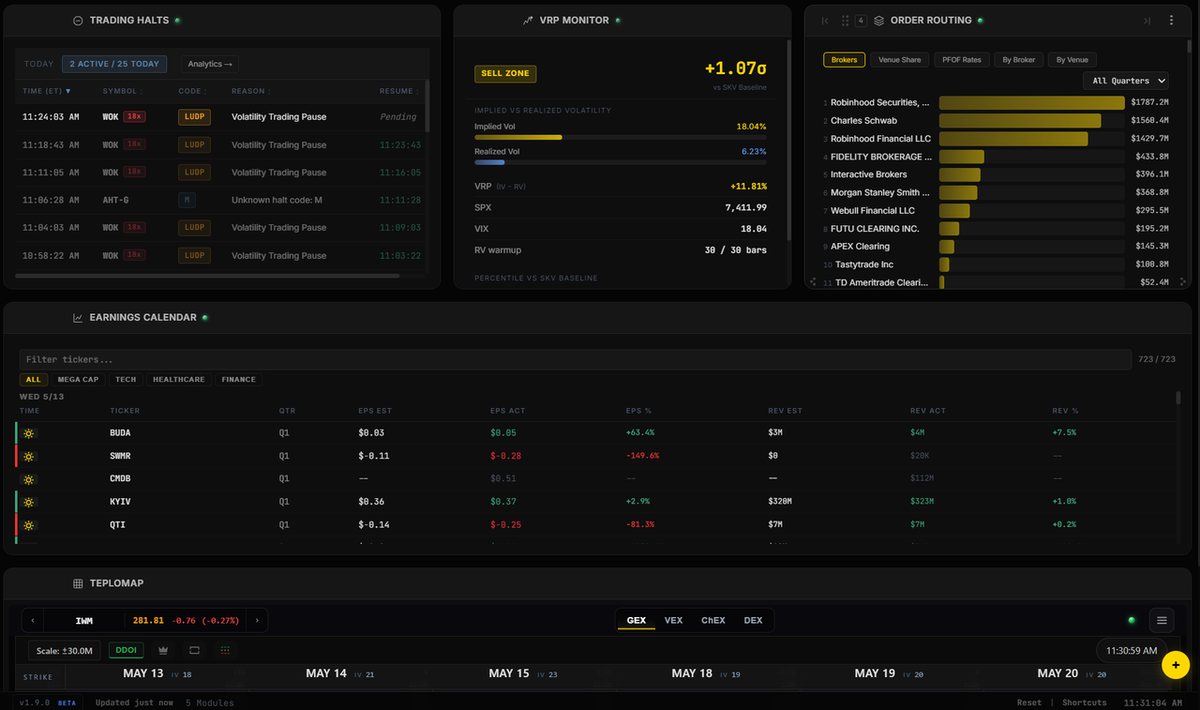Viewport: 1200px width, 710px height.
Task: Click the Trading Halts panel header icon
Action: pyautogui.click(x=78, y=21)
